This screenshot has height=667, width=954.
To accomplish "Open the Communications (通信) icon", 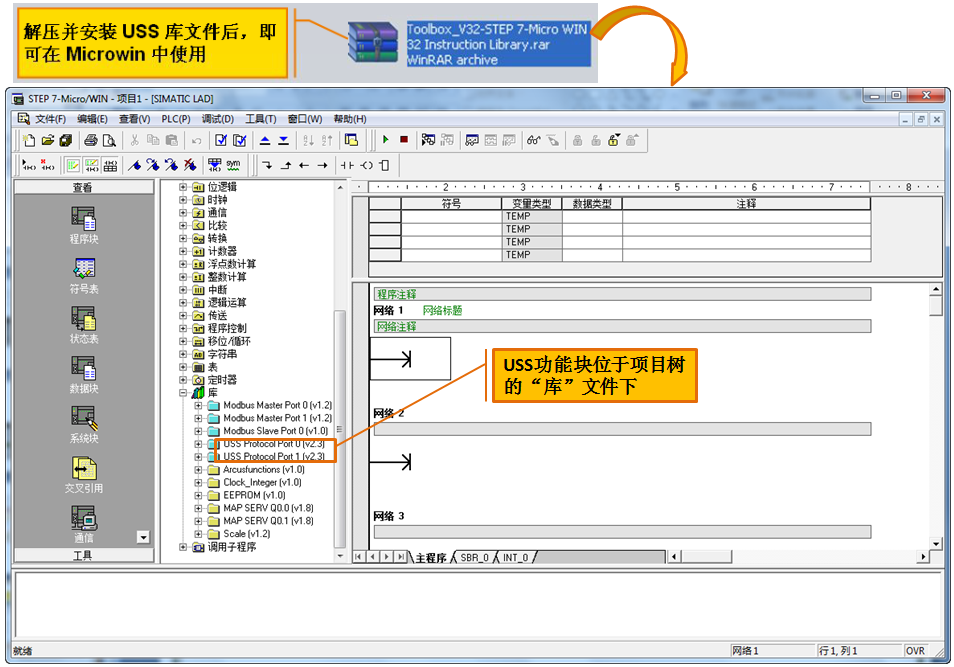I will (84, 518).
